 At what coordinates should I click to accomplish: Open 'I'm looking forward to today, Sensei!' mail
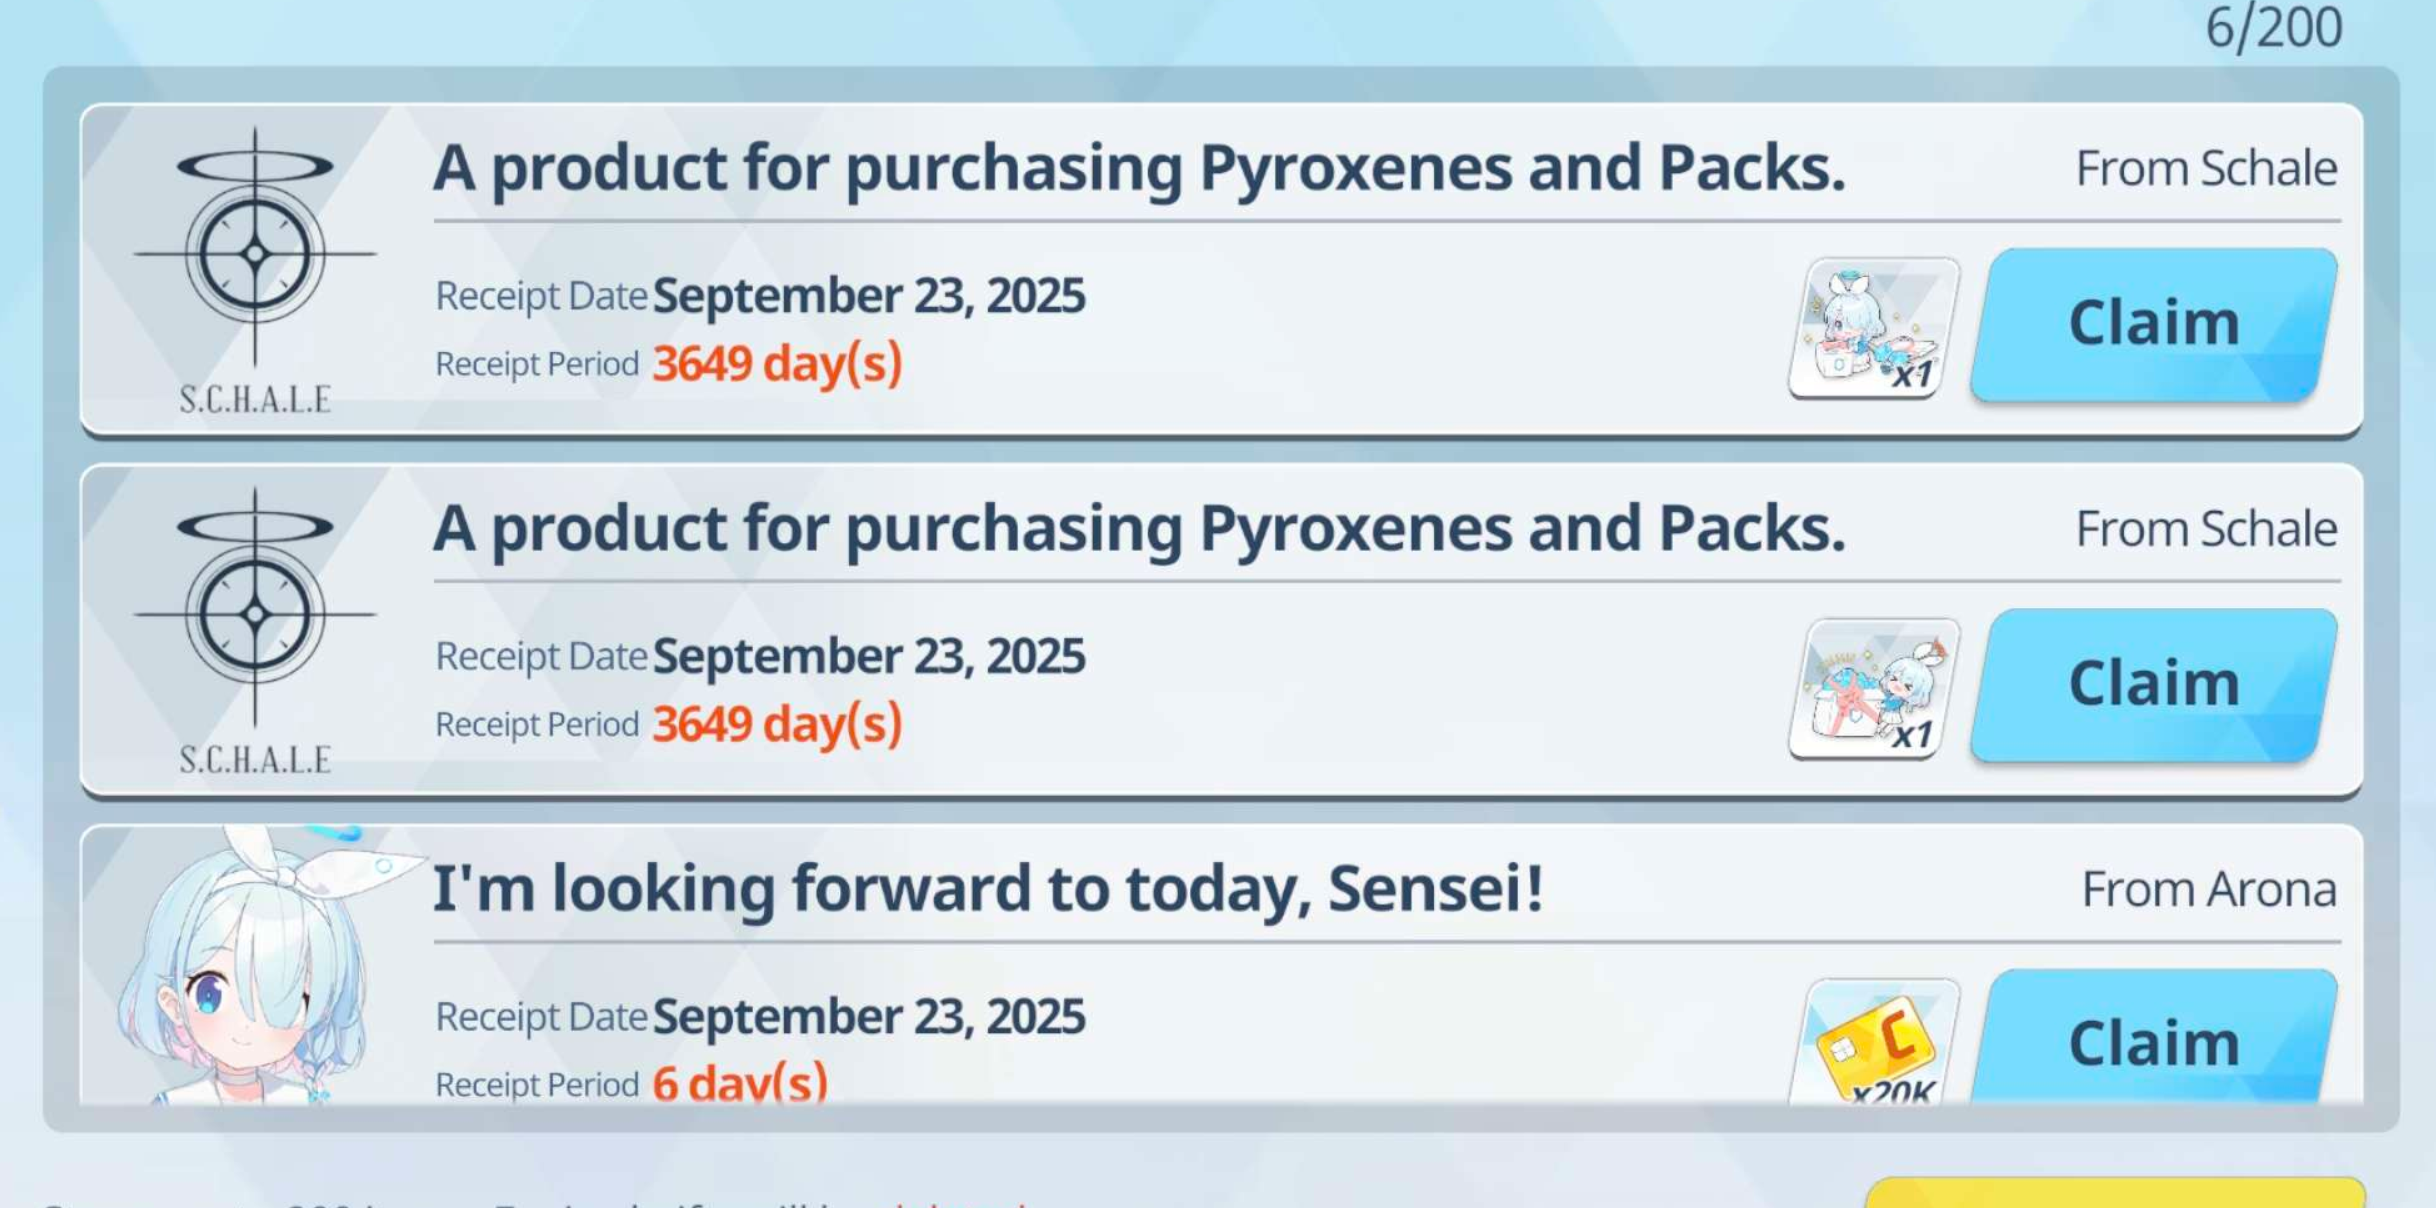click(x=988, y=888)
